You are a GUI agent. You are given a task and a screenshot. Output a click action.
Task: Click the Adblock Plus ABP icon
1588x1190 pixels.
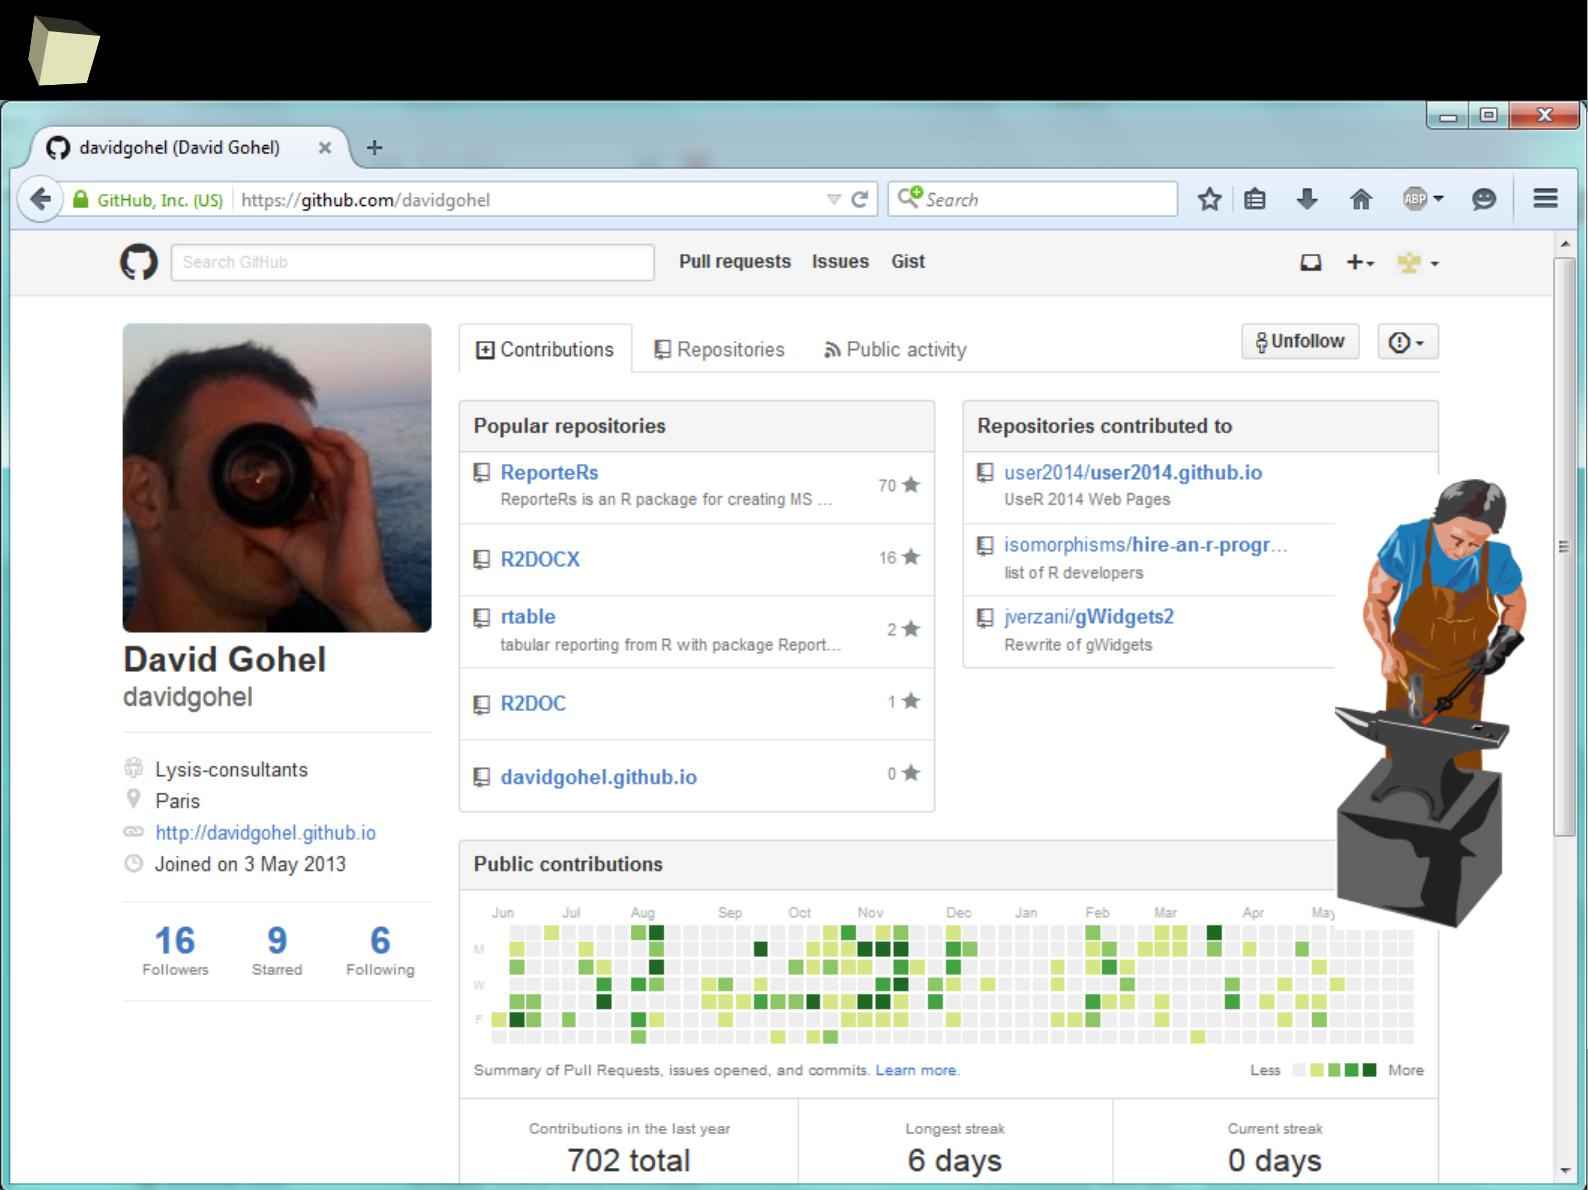pos(1414,199)
